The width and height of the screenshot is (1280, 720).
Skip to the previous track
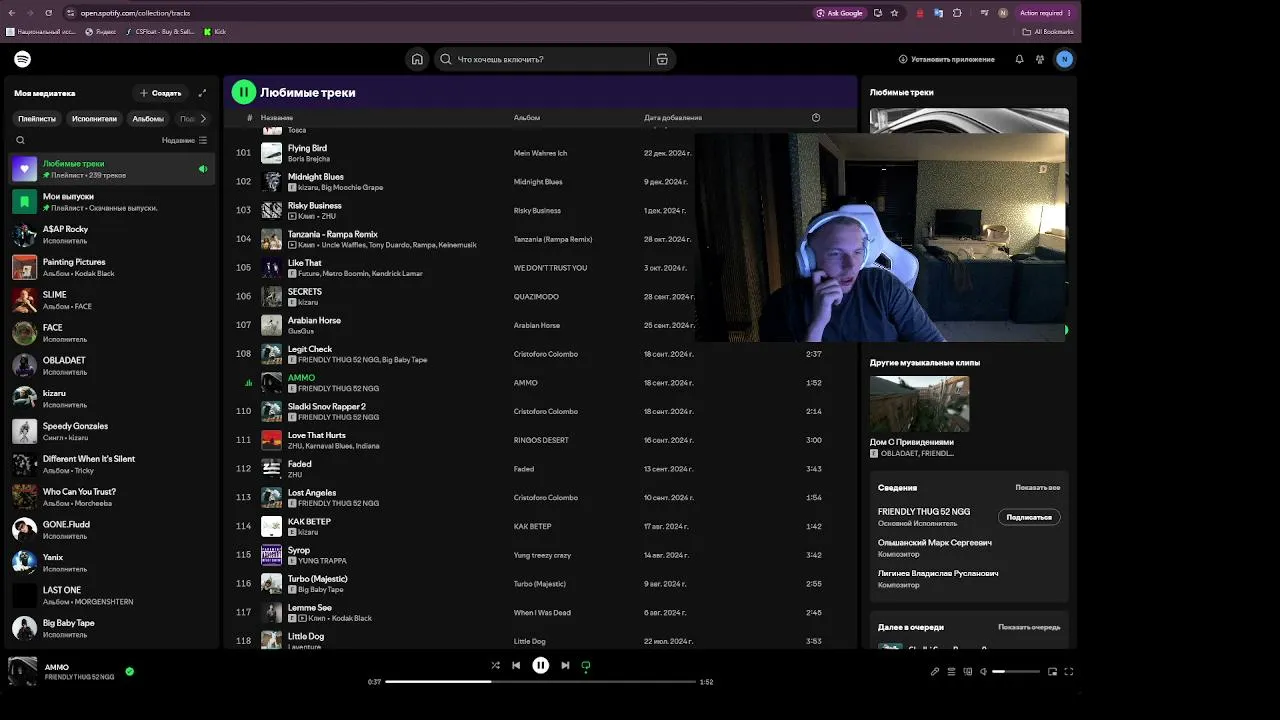tap(516, 665)
